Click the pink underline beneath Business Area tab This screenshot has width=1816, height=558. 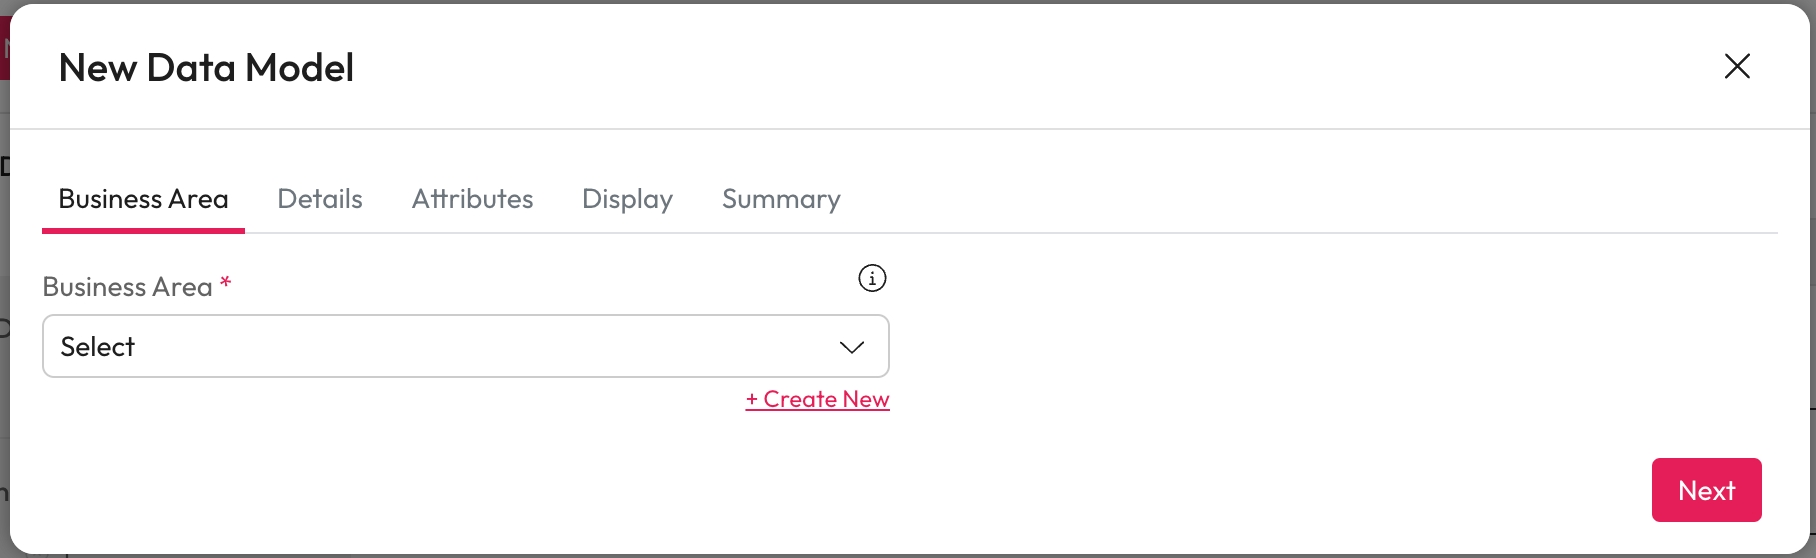143,231
